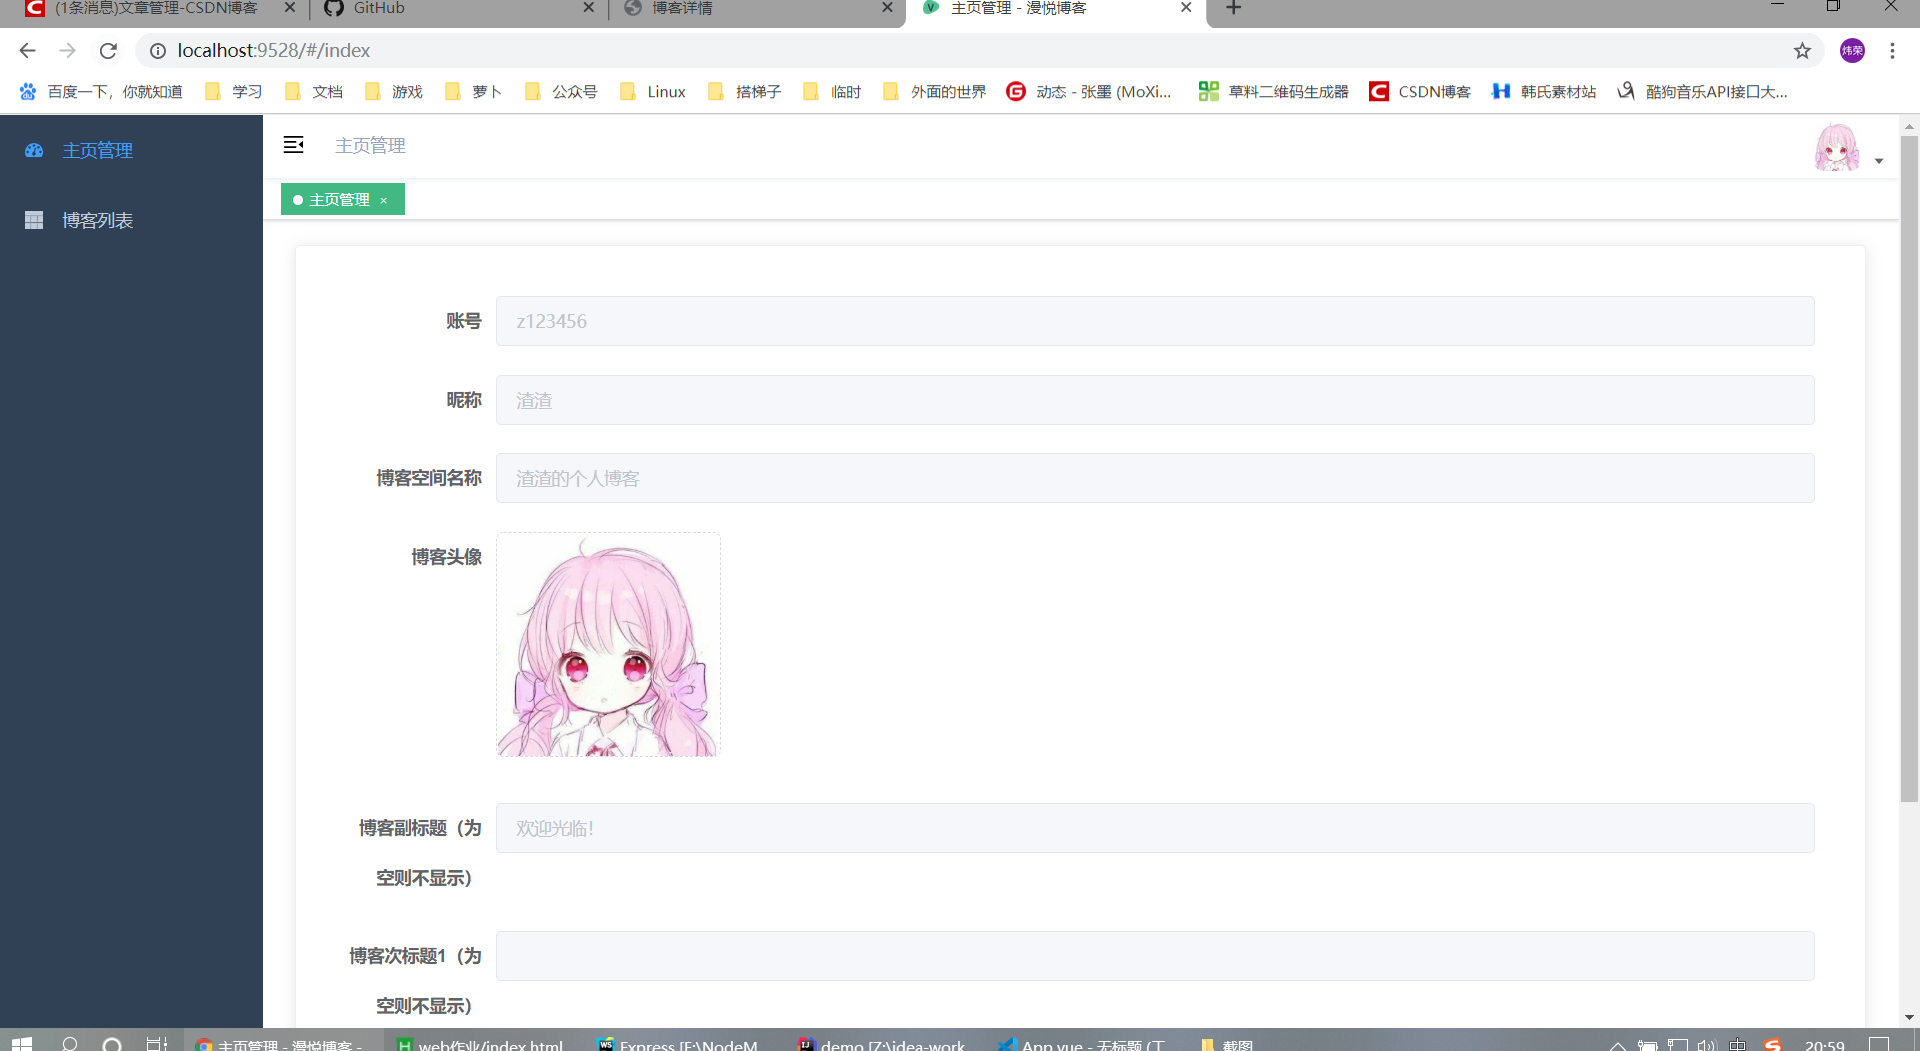This screenshot has width=1920, height=1051.
Task: Click the Windows Start button
Action: [x=20, y=1042]
